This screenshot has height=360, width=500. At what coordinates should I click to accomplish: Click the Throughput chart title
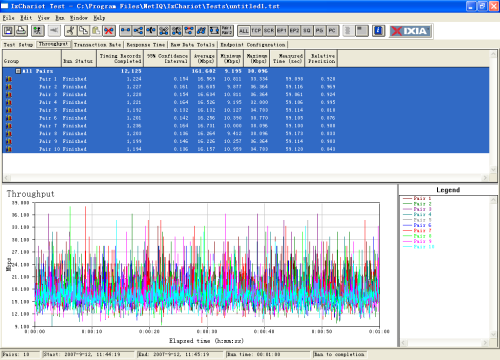point(30,194)
